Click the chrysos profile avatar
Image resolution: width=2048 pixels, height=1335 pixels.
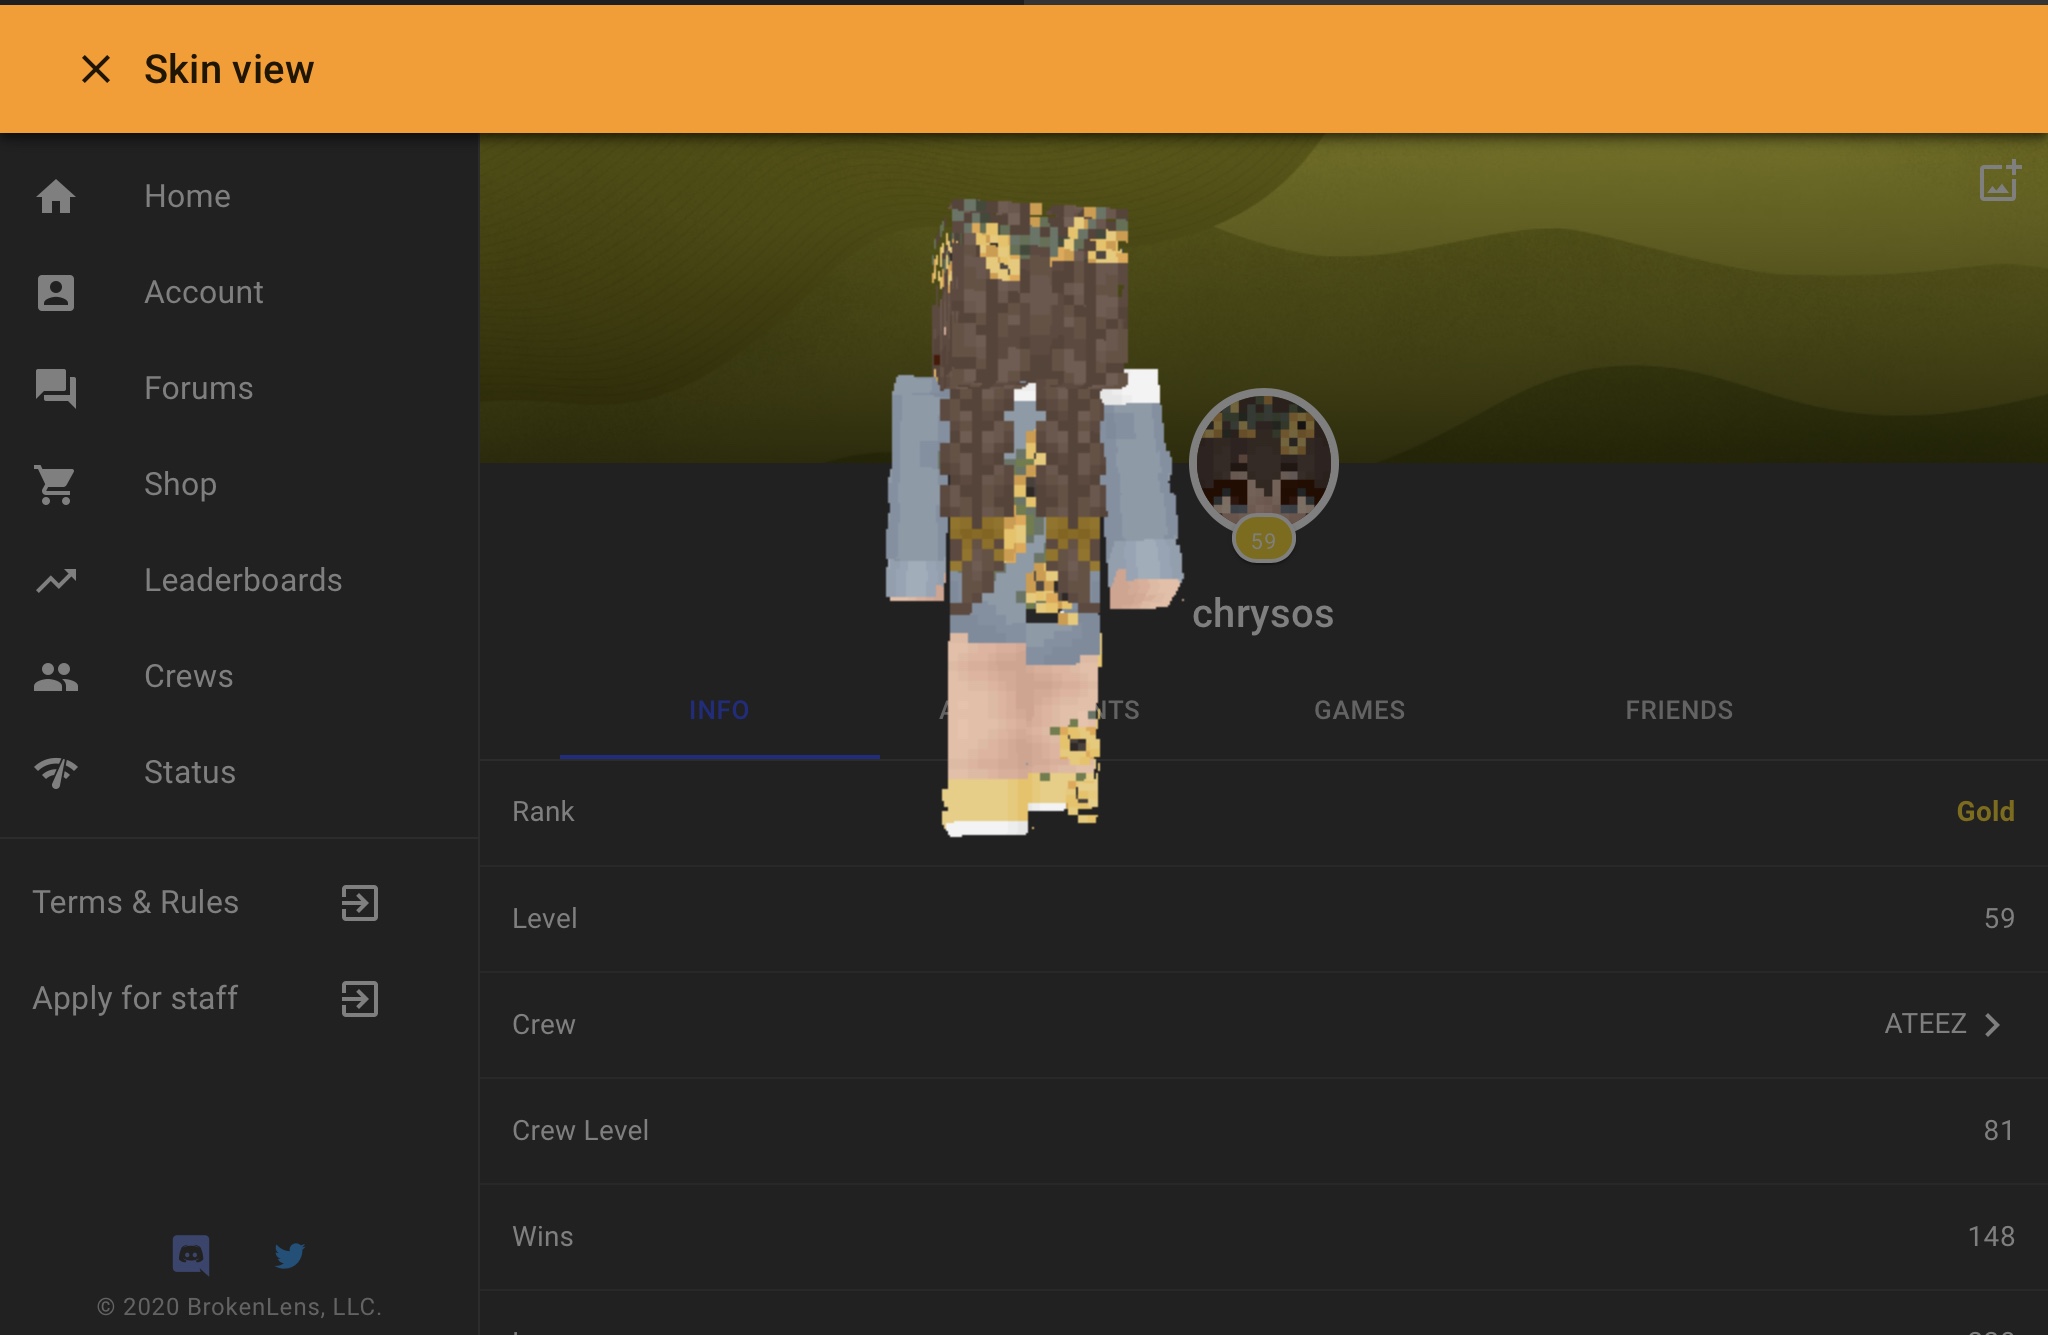click(x=1263, y=462)
